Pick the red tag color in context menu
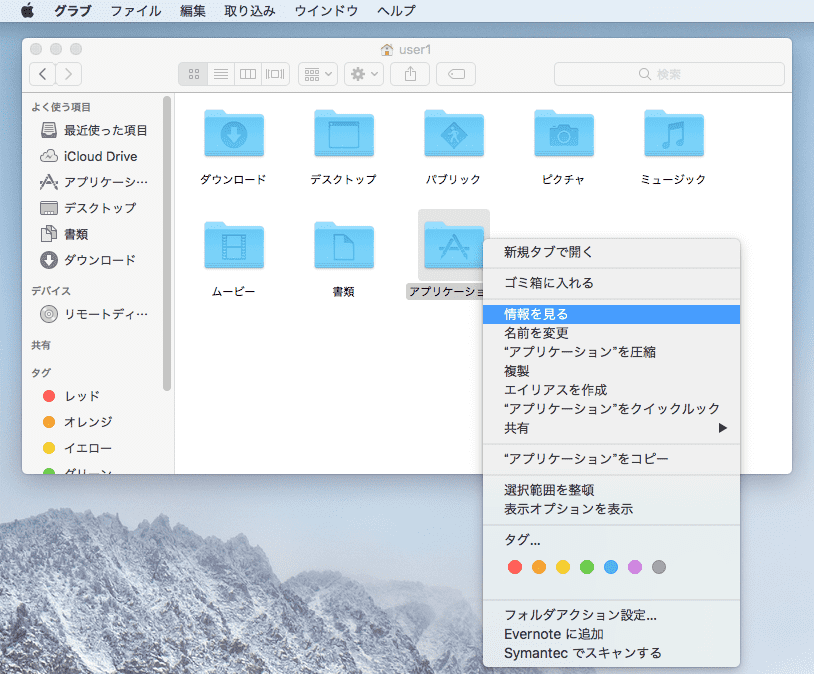Image resolution: width=814 pixels, height=674 pixels. 515,567
